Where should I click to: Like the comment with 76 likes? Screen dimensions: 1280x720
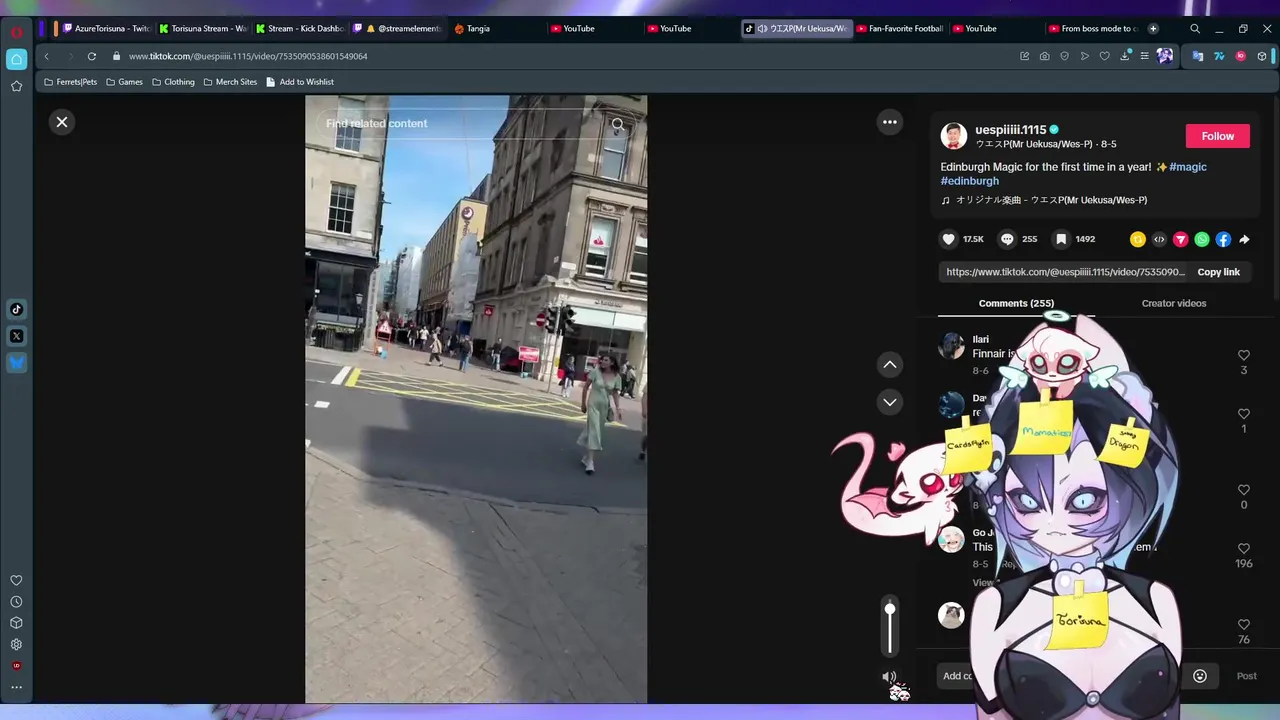click(1244, 625)
